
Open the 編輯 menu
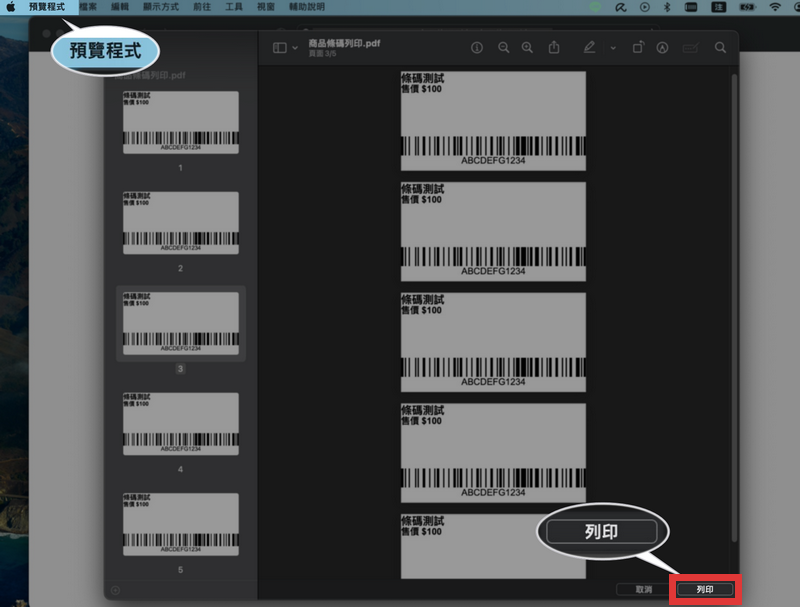pyautogui.click(x=120, y=7)
